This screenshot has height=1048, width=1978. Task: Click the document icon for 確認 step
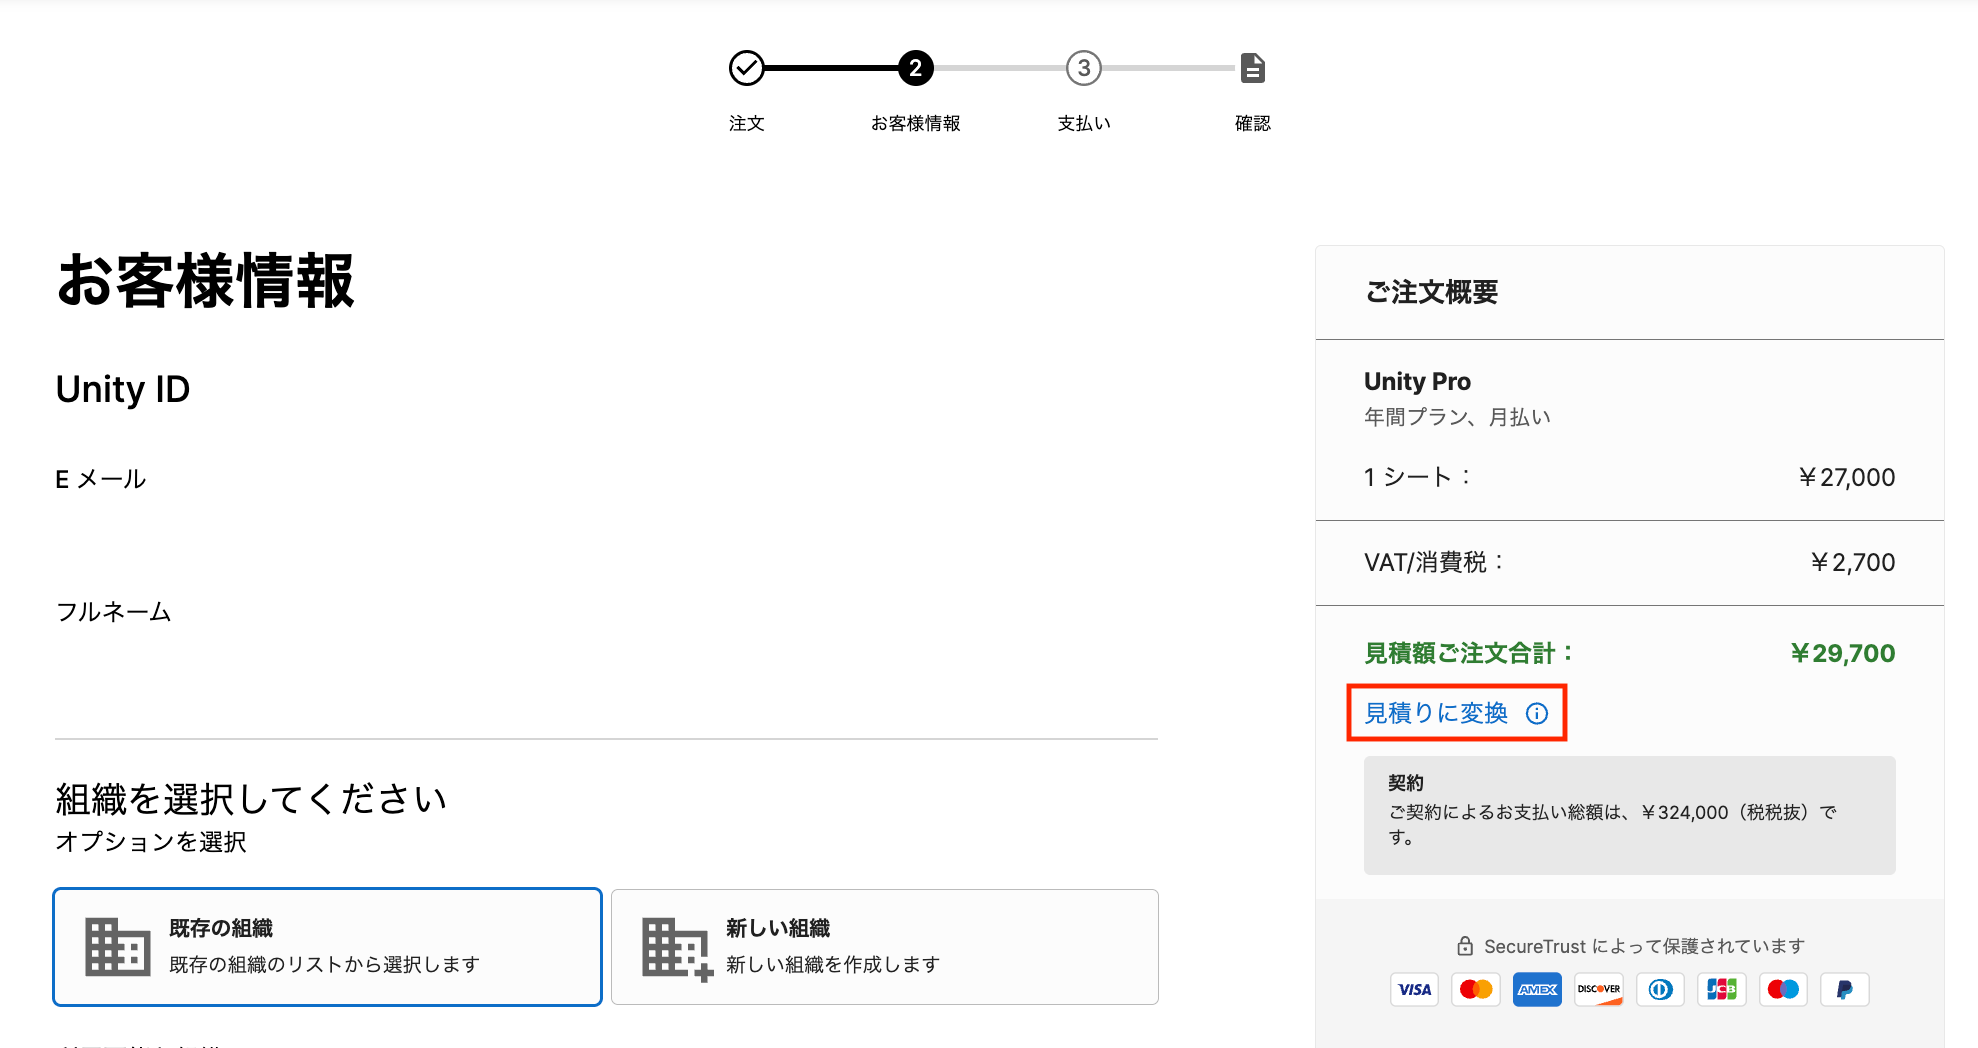(x=1253, y=68)
